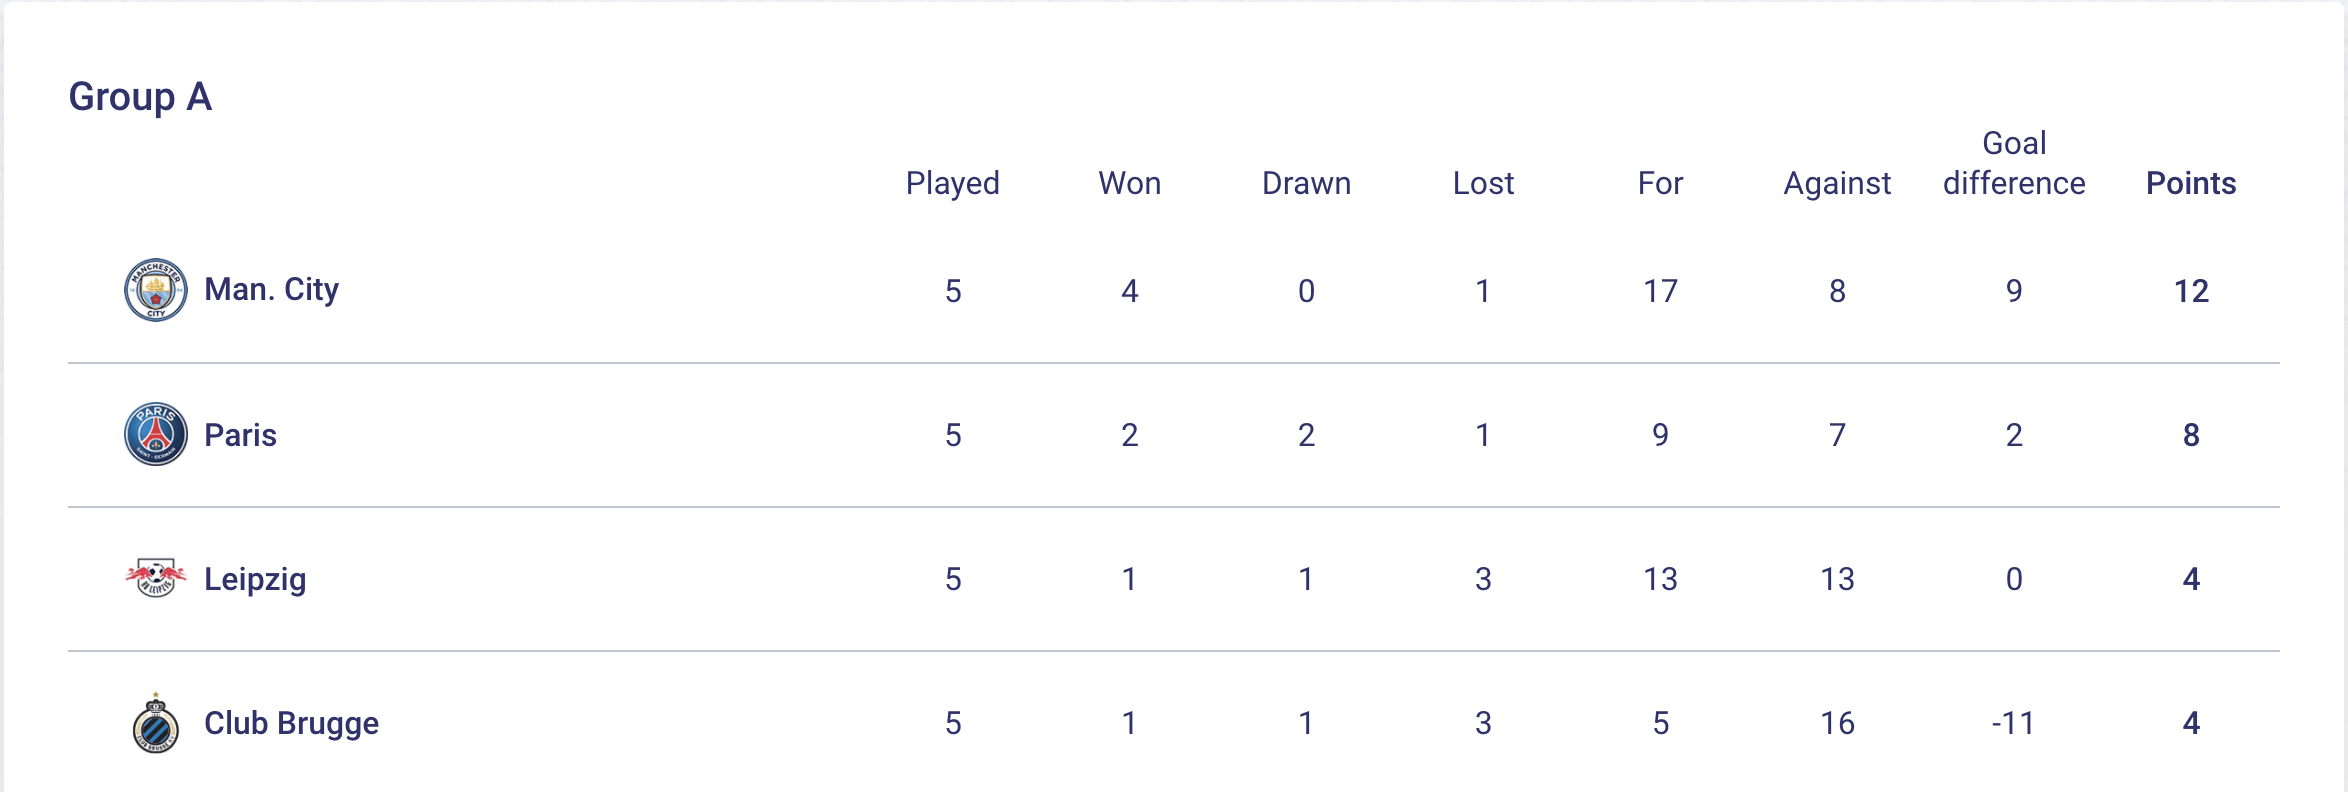Select the For column header

click(1660, 183)
